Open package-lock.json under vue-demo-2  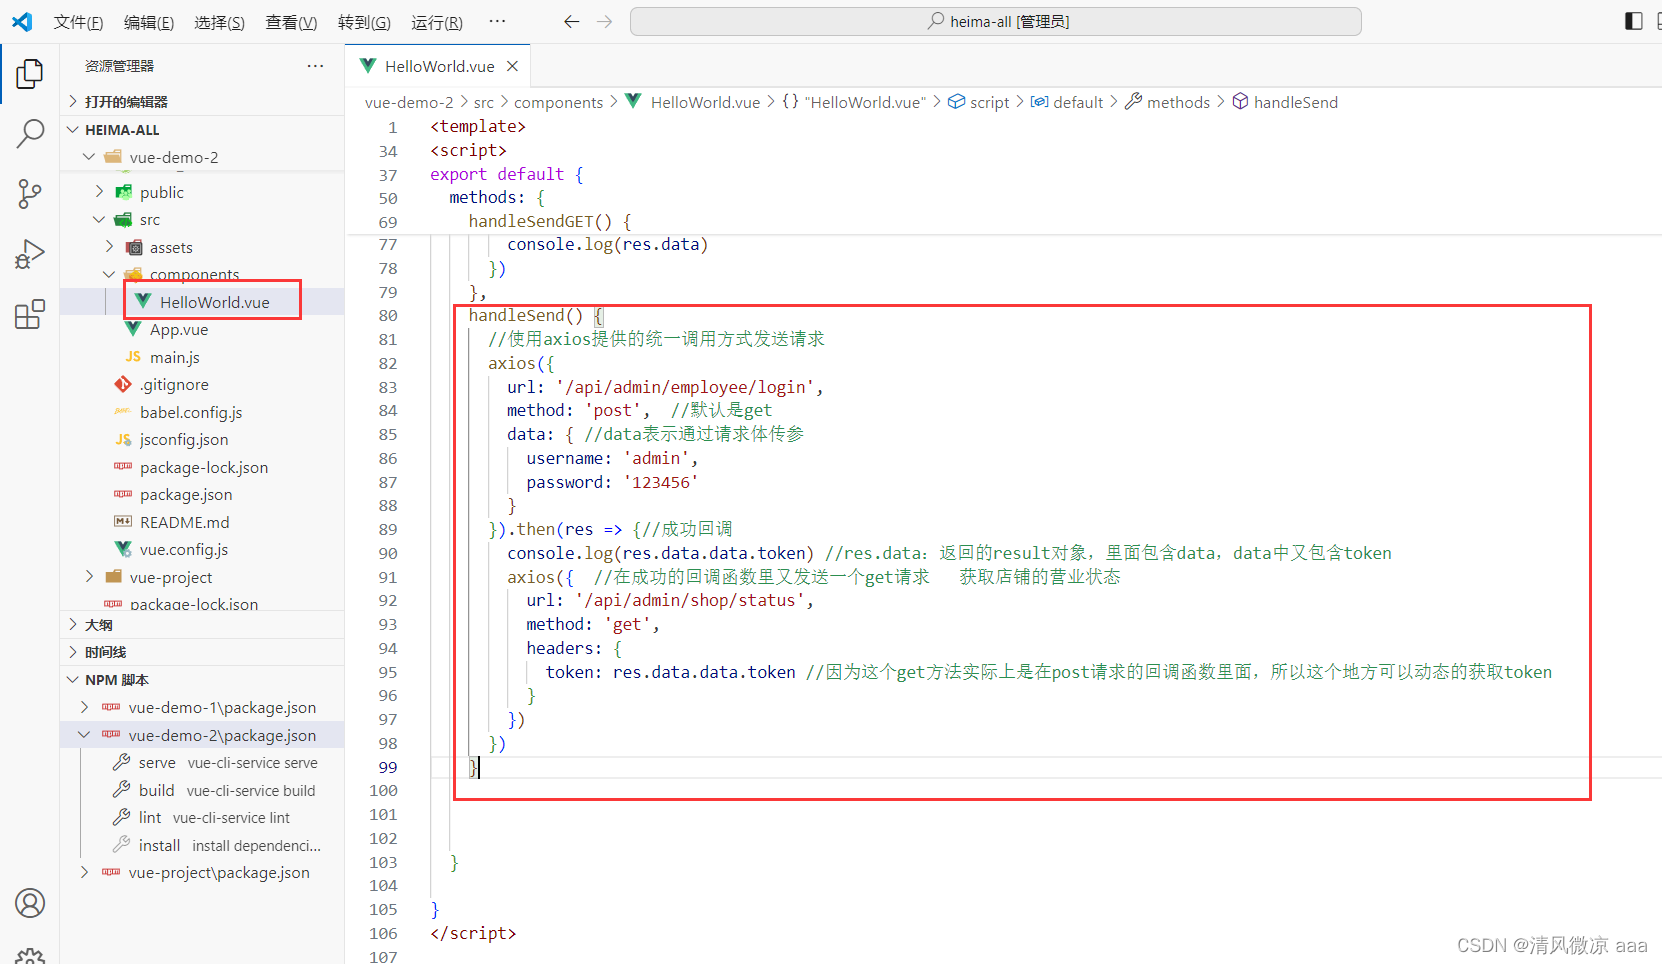tap(202, 467)
